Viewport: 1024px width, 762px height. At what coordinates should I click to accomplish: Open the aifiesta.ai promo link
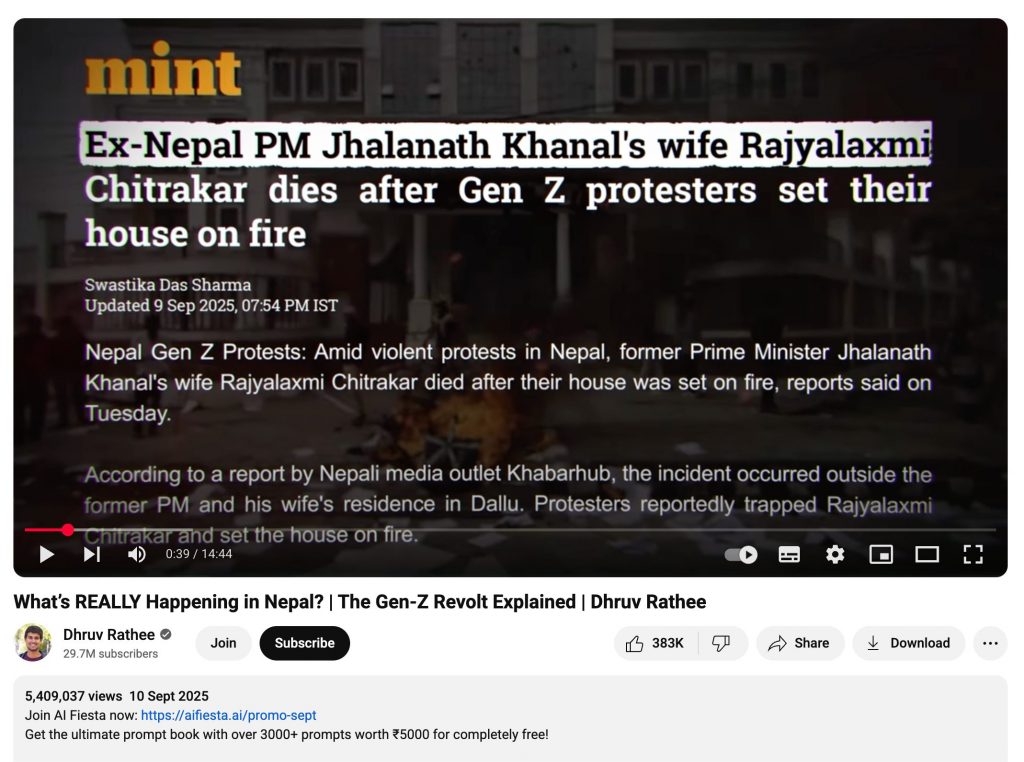tap(229, 715)
